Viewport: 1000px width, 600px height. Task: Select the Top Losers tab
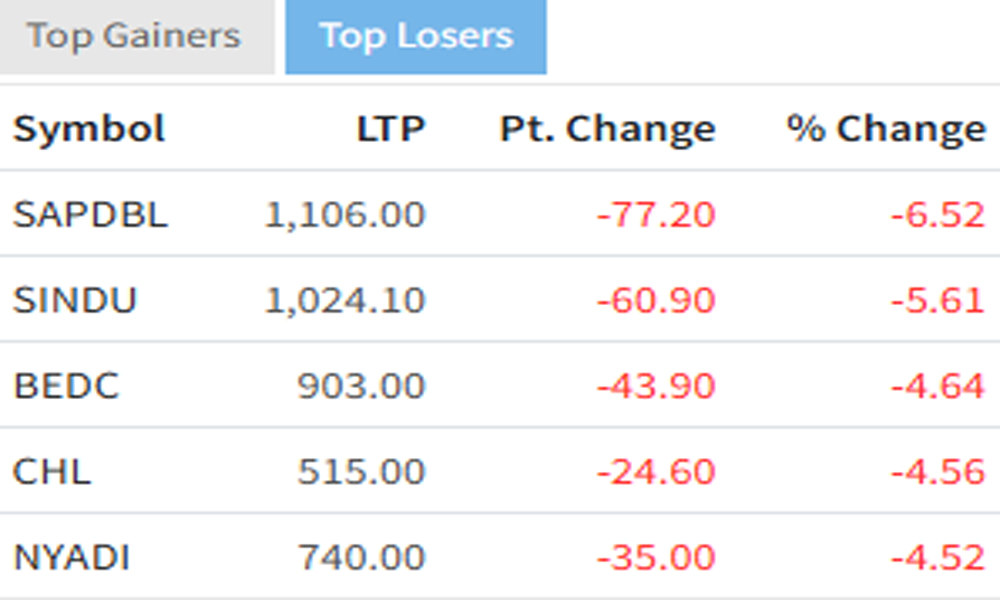coord(416,37)
